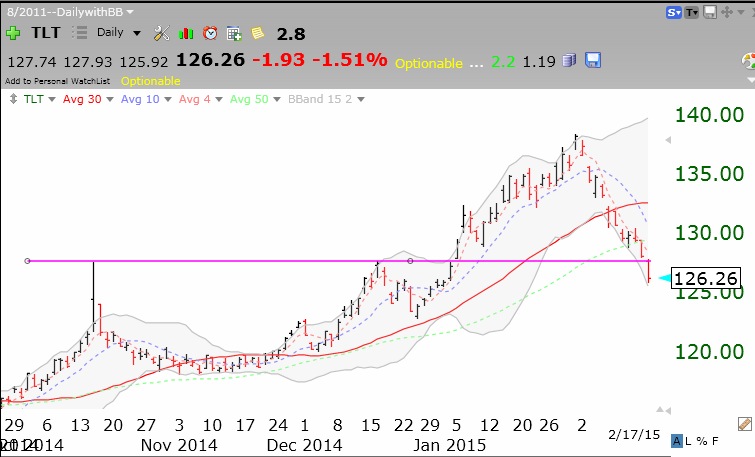
Task: Open the chart tools wrench icon
Action: 163,32
